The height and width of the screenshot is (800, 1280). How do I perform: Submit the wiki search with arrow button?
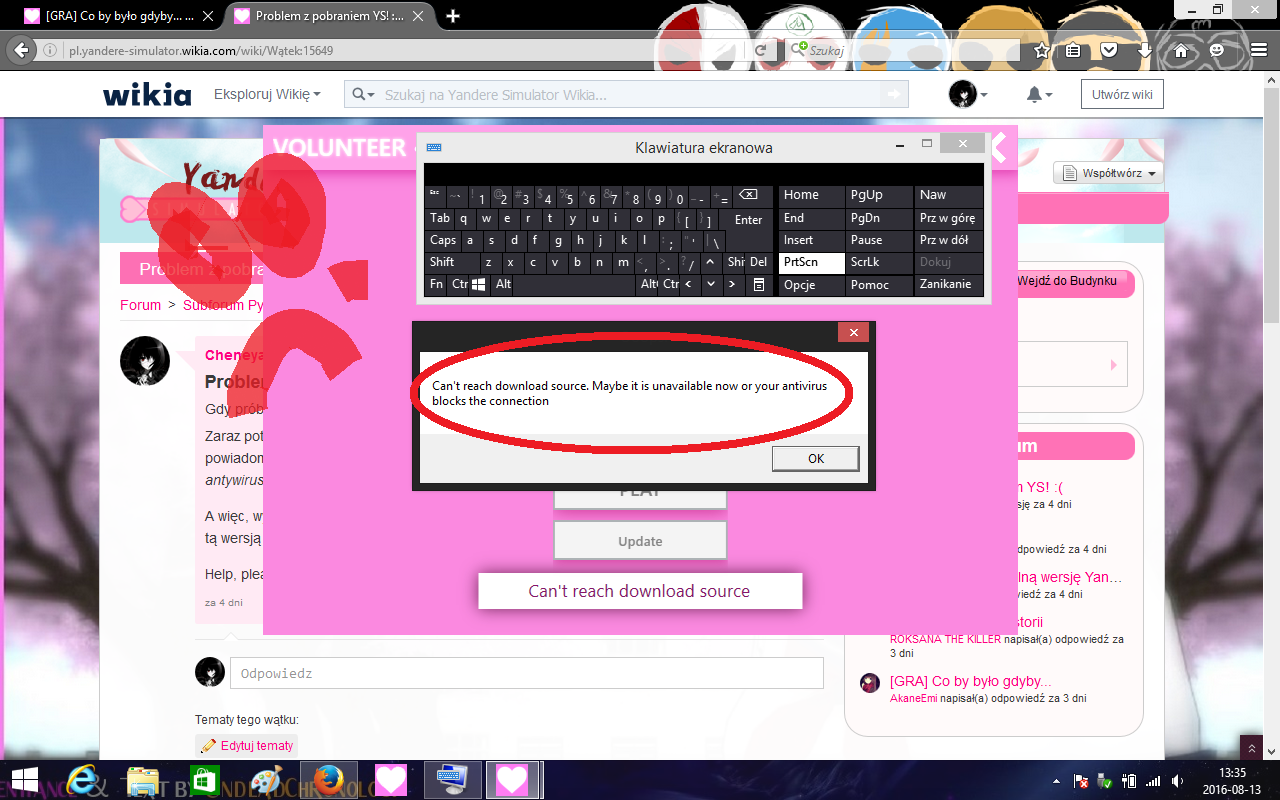pyautogui.click(x=892, y=94)
